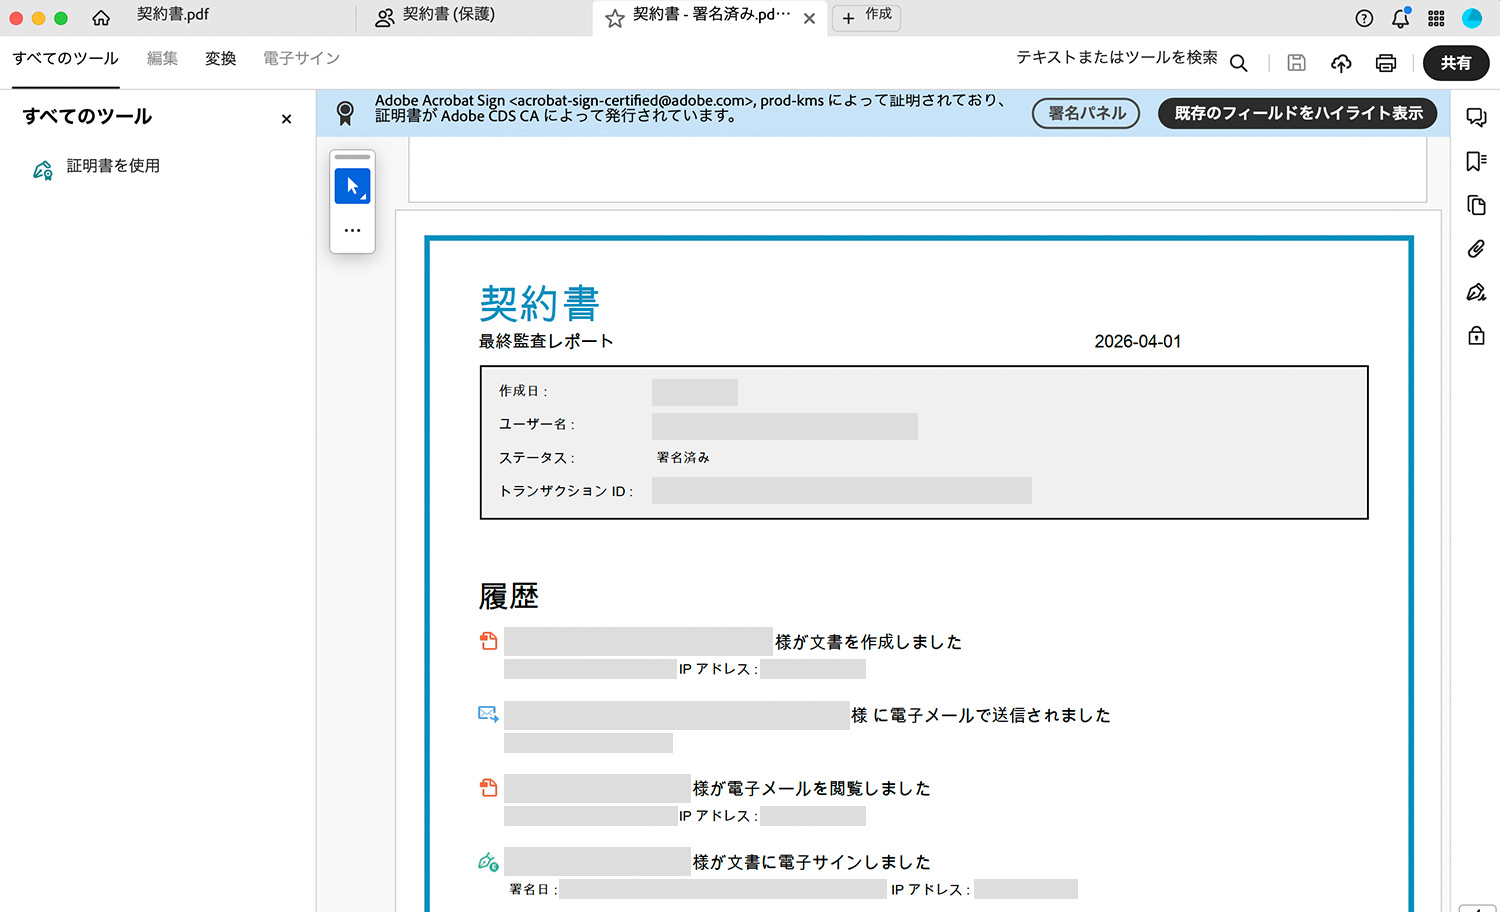Open the 電子サイン menu
This screenshot has width=1500, height=912.
(x=301, y=58)
